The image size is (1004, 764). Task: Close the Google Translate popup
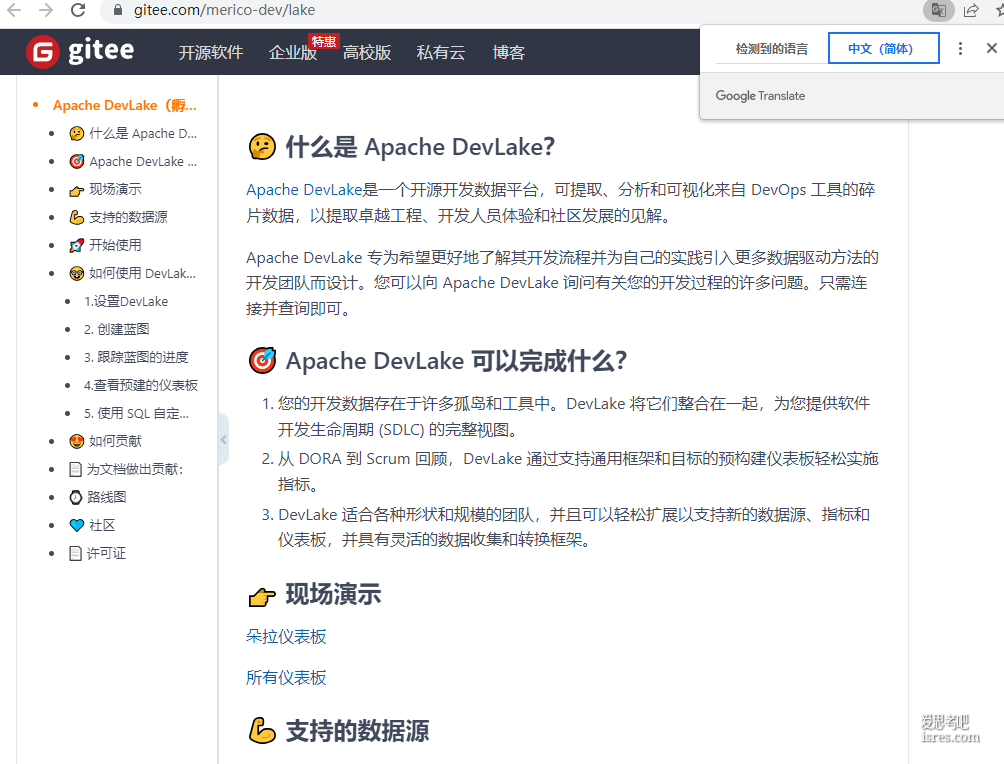[991, 48]
